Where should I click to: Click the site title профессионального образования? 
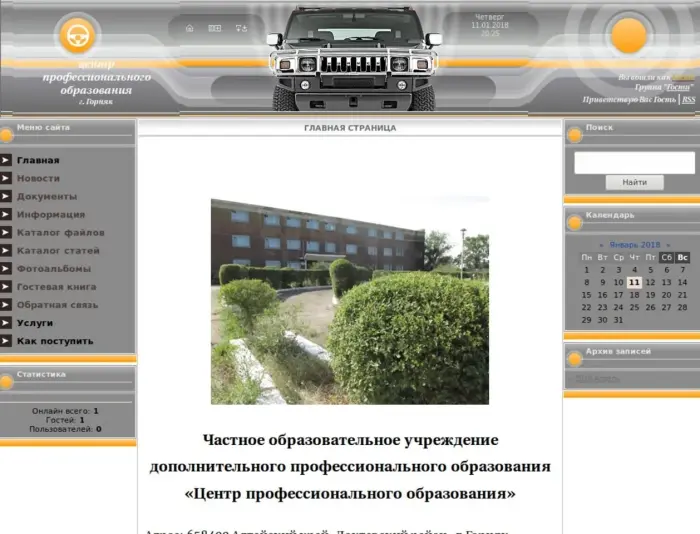[96, 83]
